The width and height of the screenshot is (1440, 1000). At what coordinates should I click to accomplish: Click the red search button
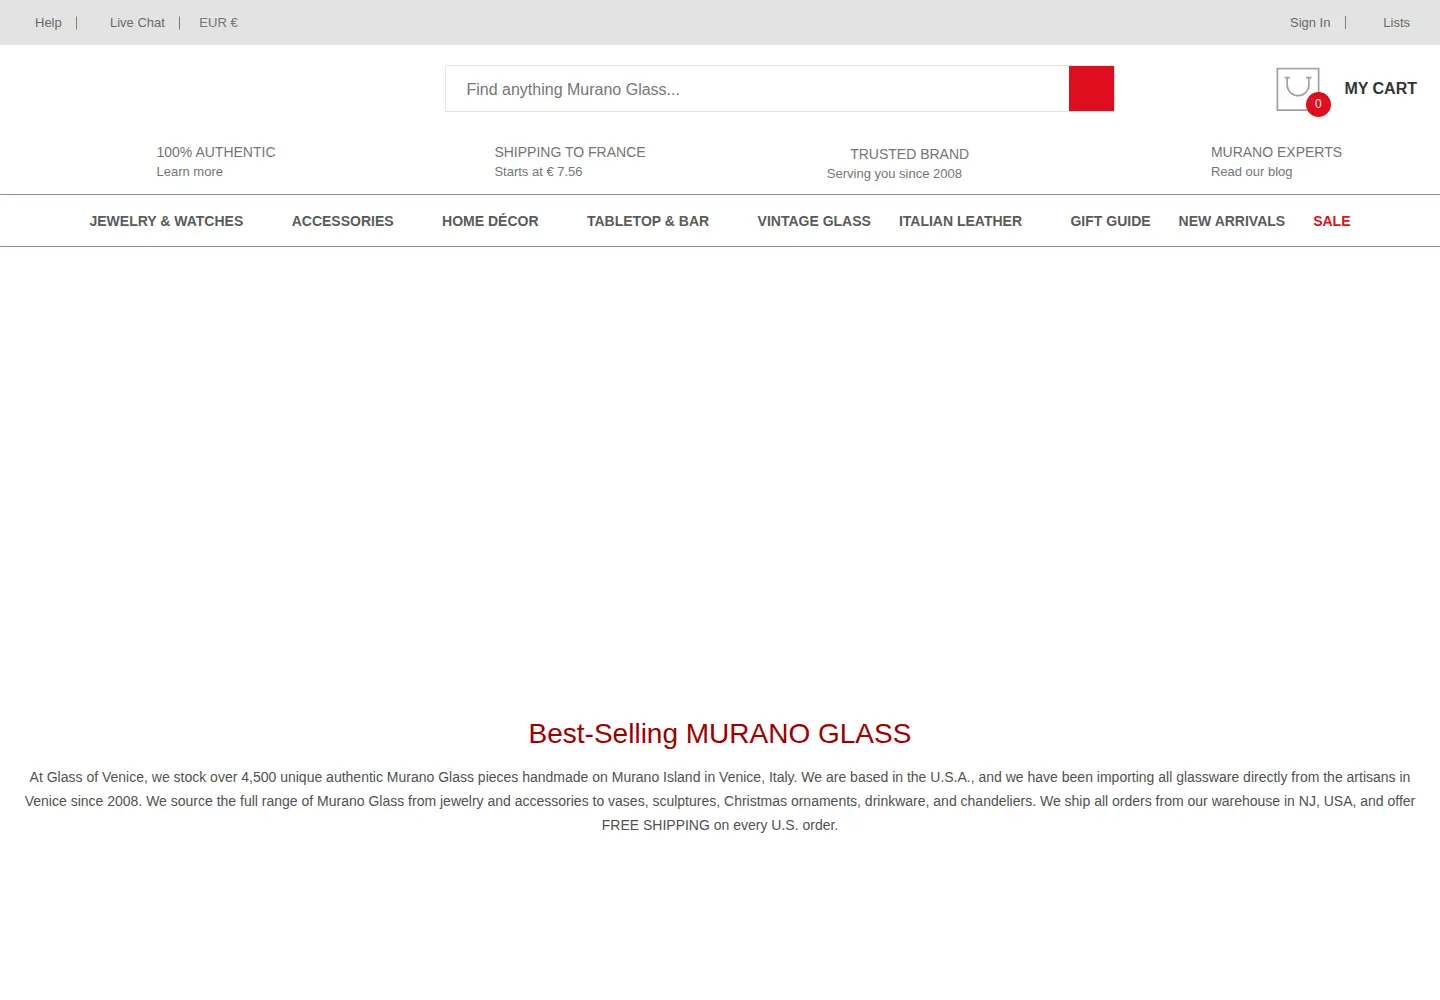pyautogui.click(x=1091, y=89)
